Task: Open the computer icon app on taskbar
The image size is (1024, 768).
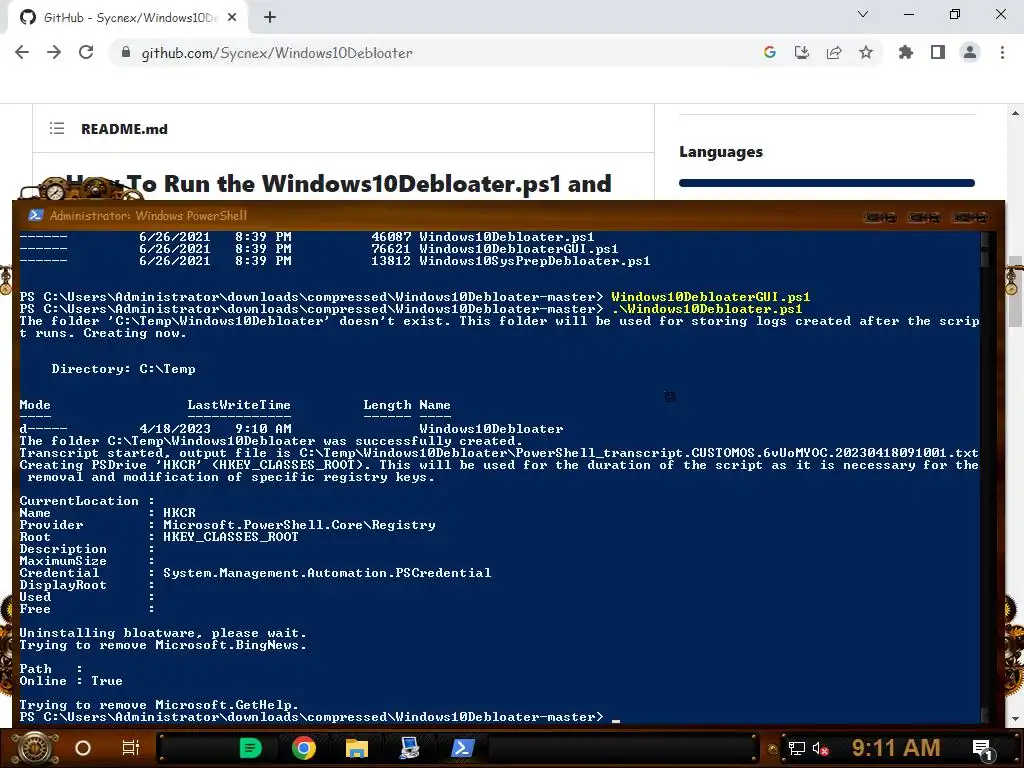Action: [409, 748]
